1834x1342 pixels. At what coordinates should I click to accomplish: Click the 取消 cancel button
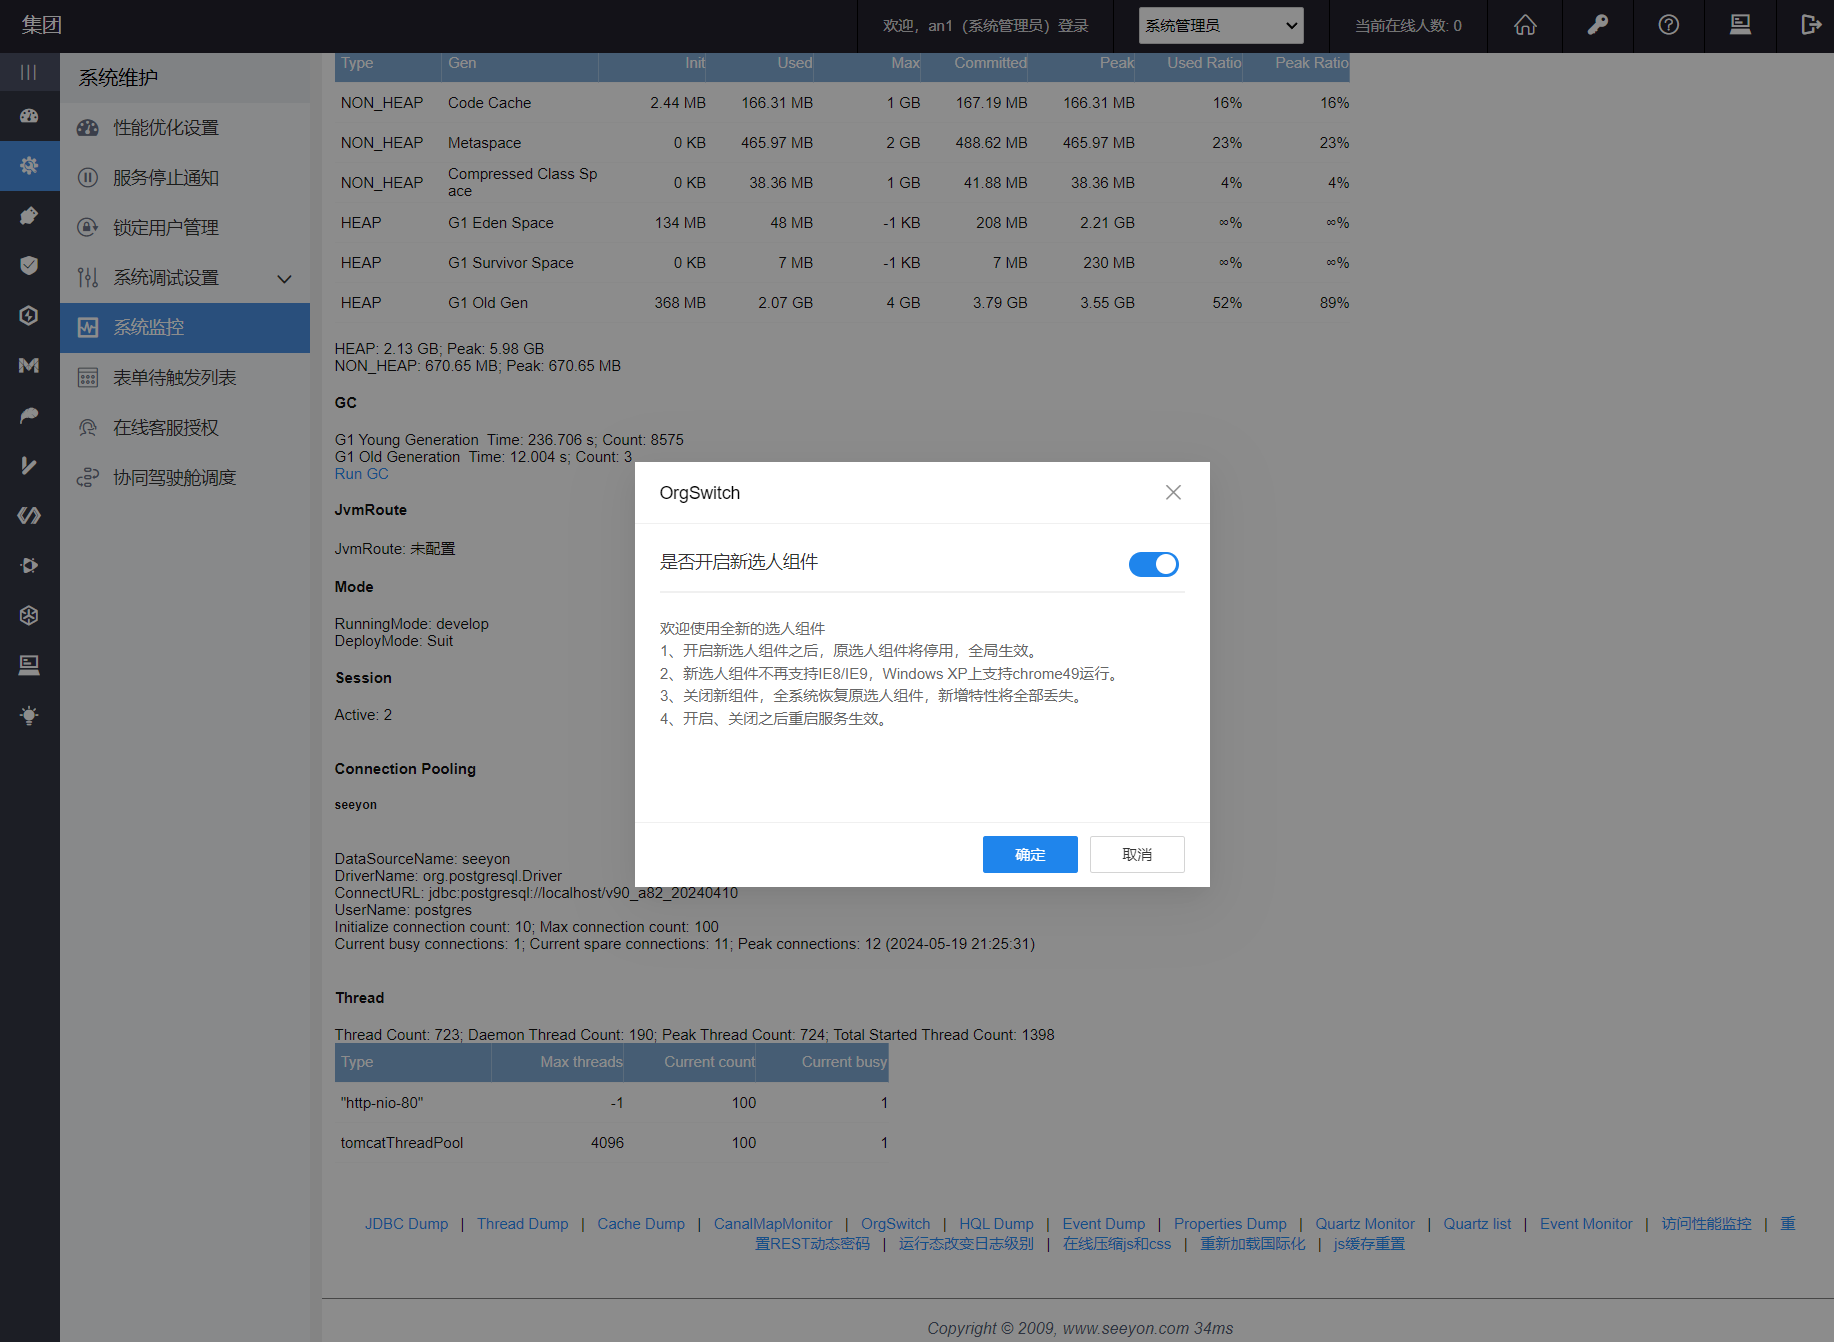point(1136,854)
